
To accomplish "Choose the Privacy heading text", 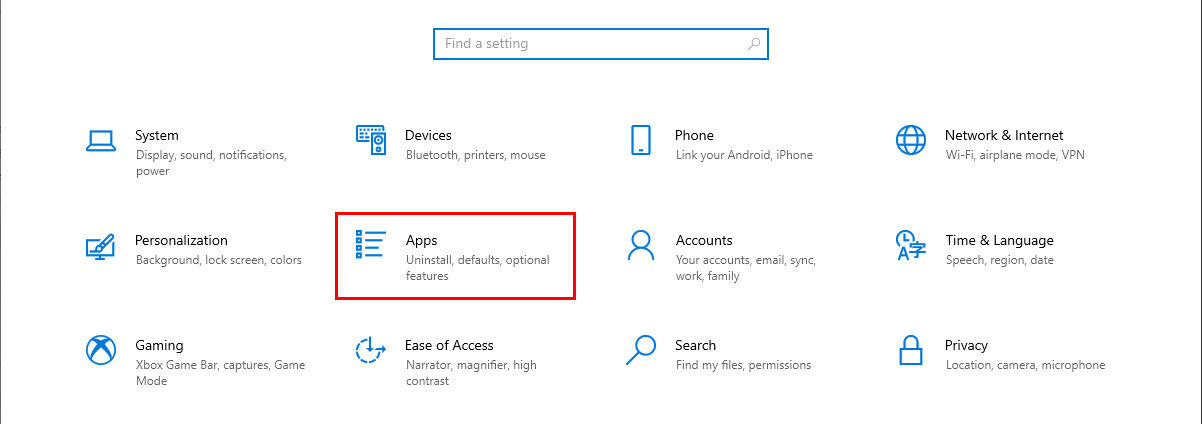I will click(966, 345).
